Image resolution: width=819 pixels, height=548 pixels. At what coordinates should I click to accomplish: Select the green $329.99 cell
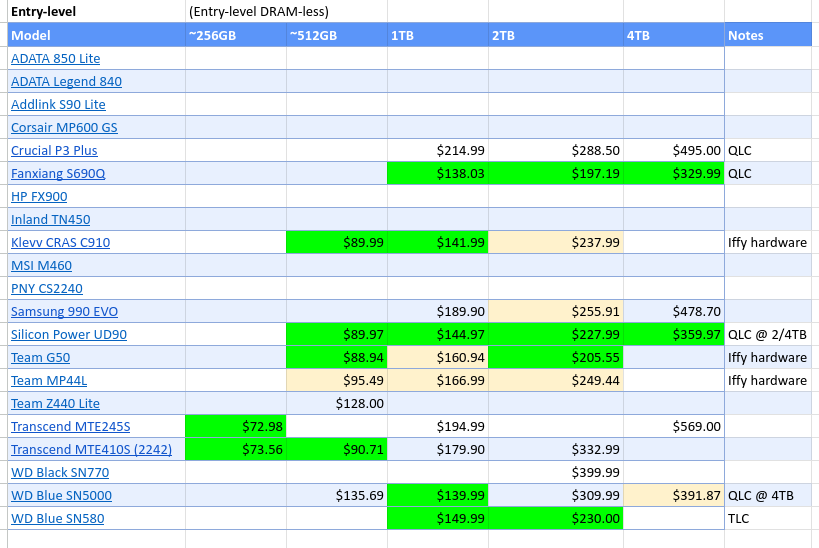click(674, 173)
